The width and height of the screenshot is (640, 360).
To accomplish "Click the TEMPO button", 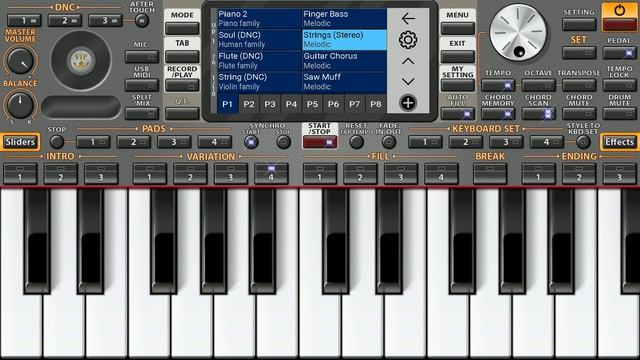I will pos(498,85).
